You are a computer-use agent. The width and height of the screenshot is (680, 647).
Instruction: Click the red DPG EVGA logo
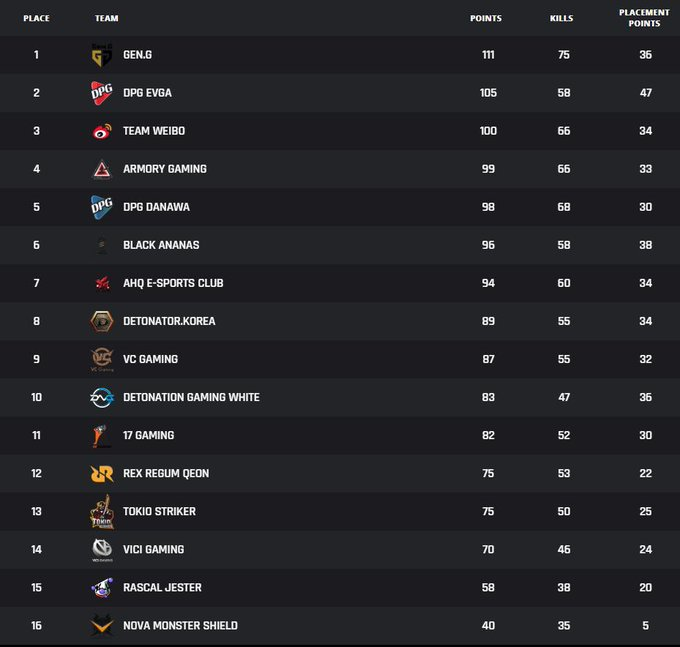click(102, 93)
